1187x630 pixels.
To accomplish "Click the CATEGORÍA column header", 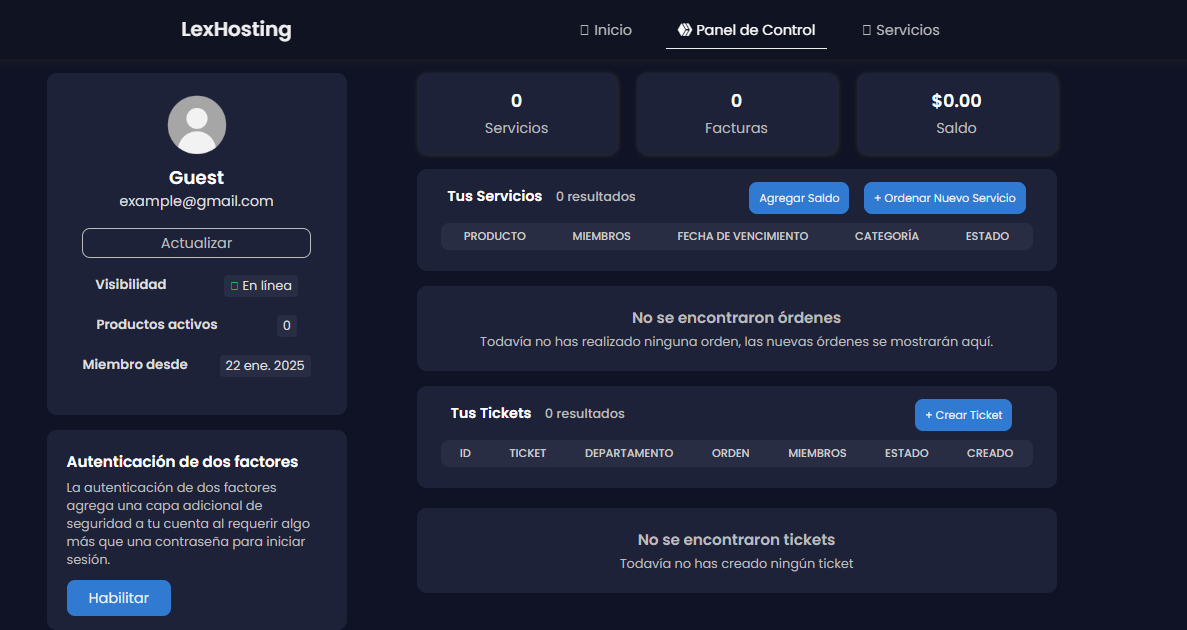I will [886, 236].
